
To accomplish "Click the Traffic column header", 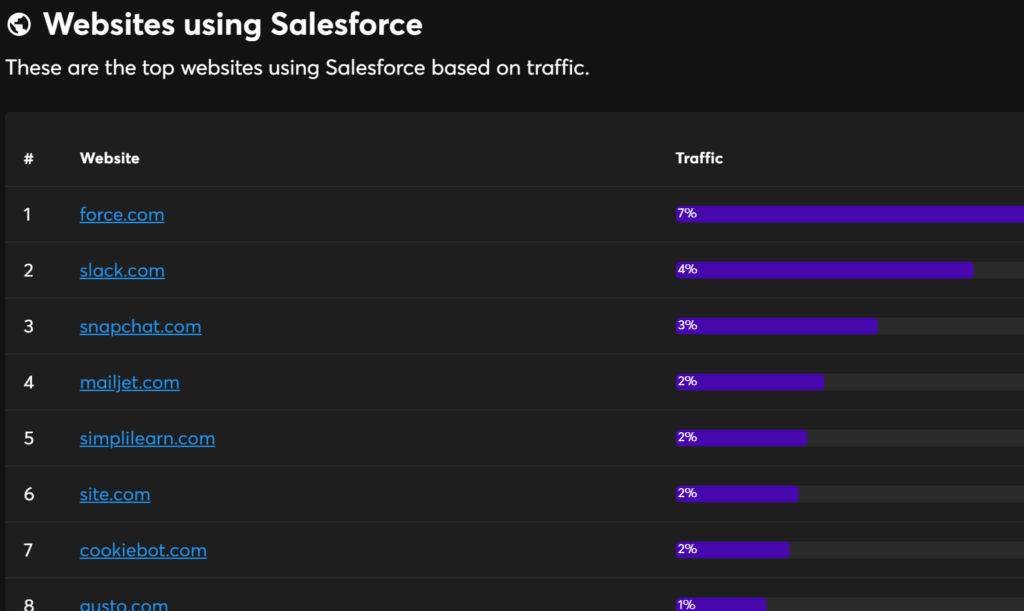I will click(699, 158).
